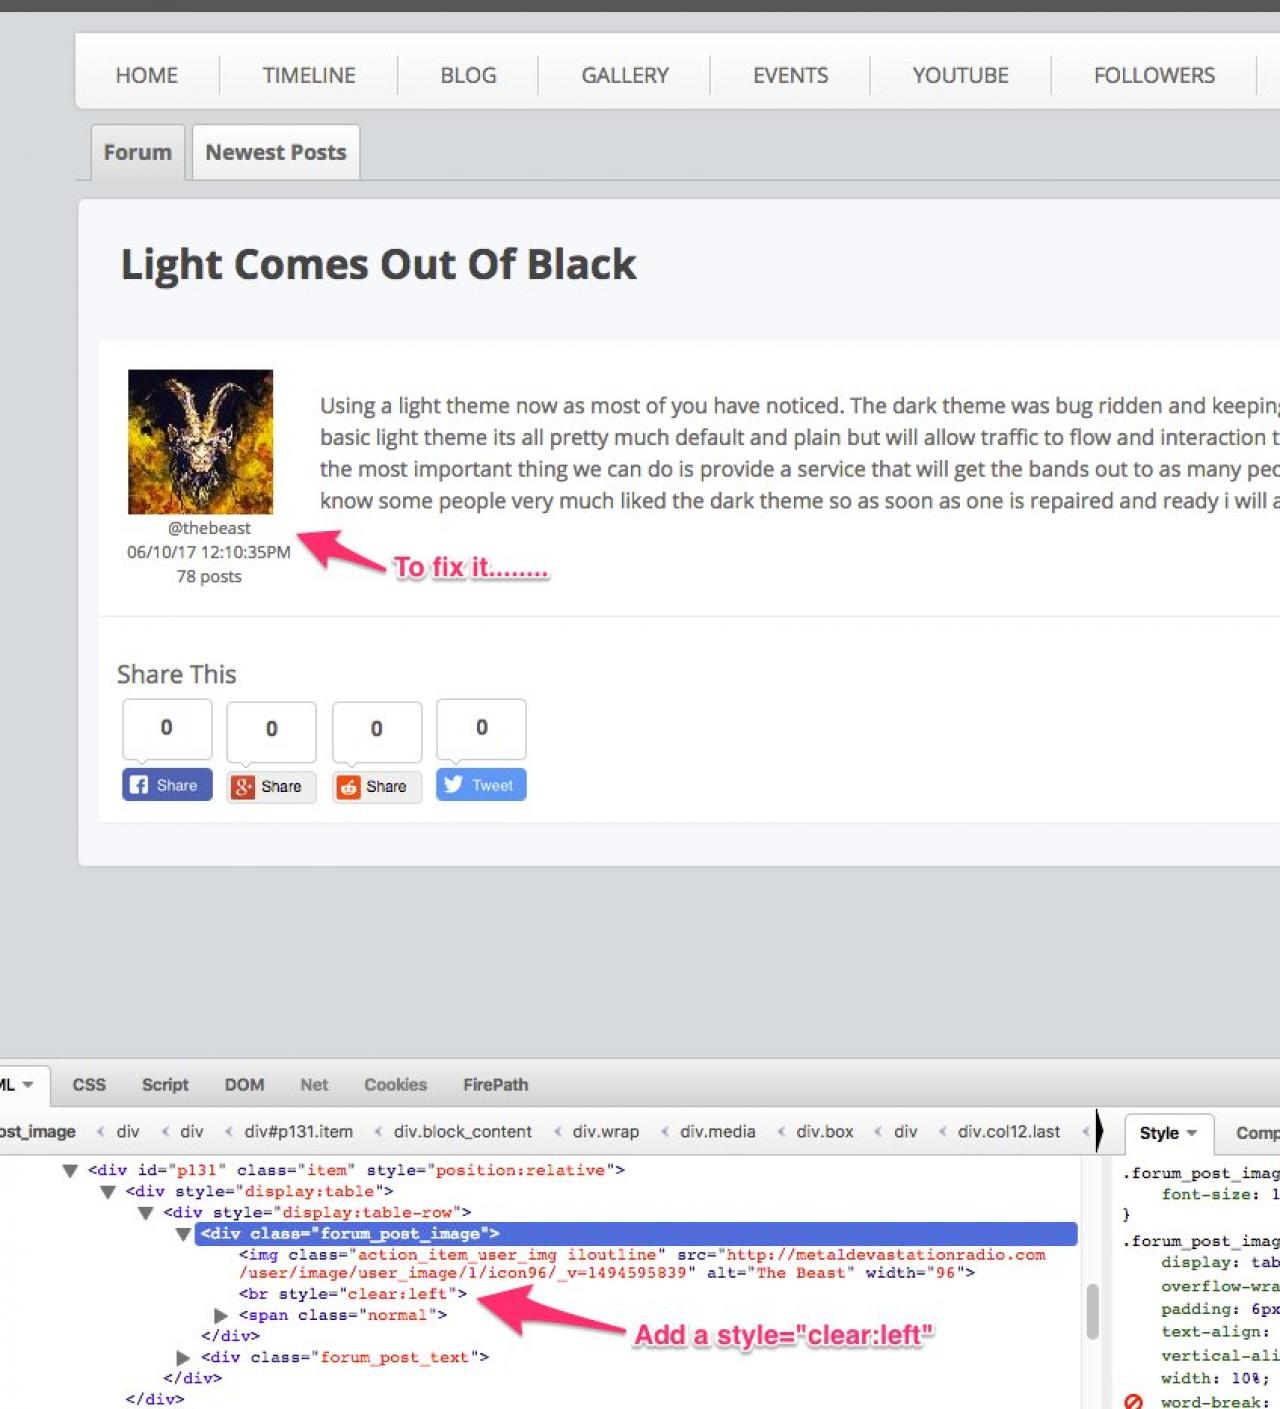
Task: Click the side panel splitter arrow
Action: 1099,1131
